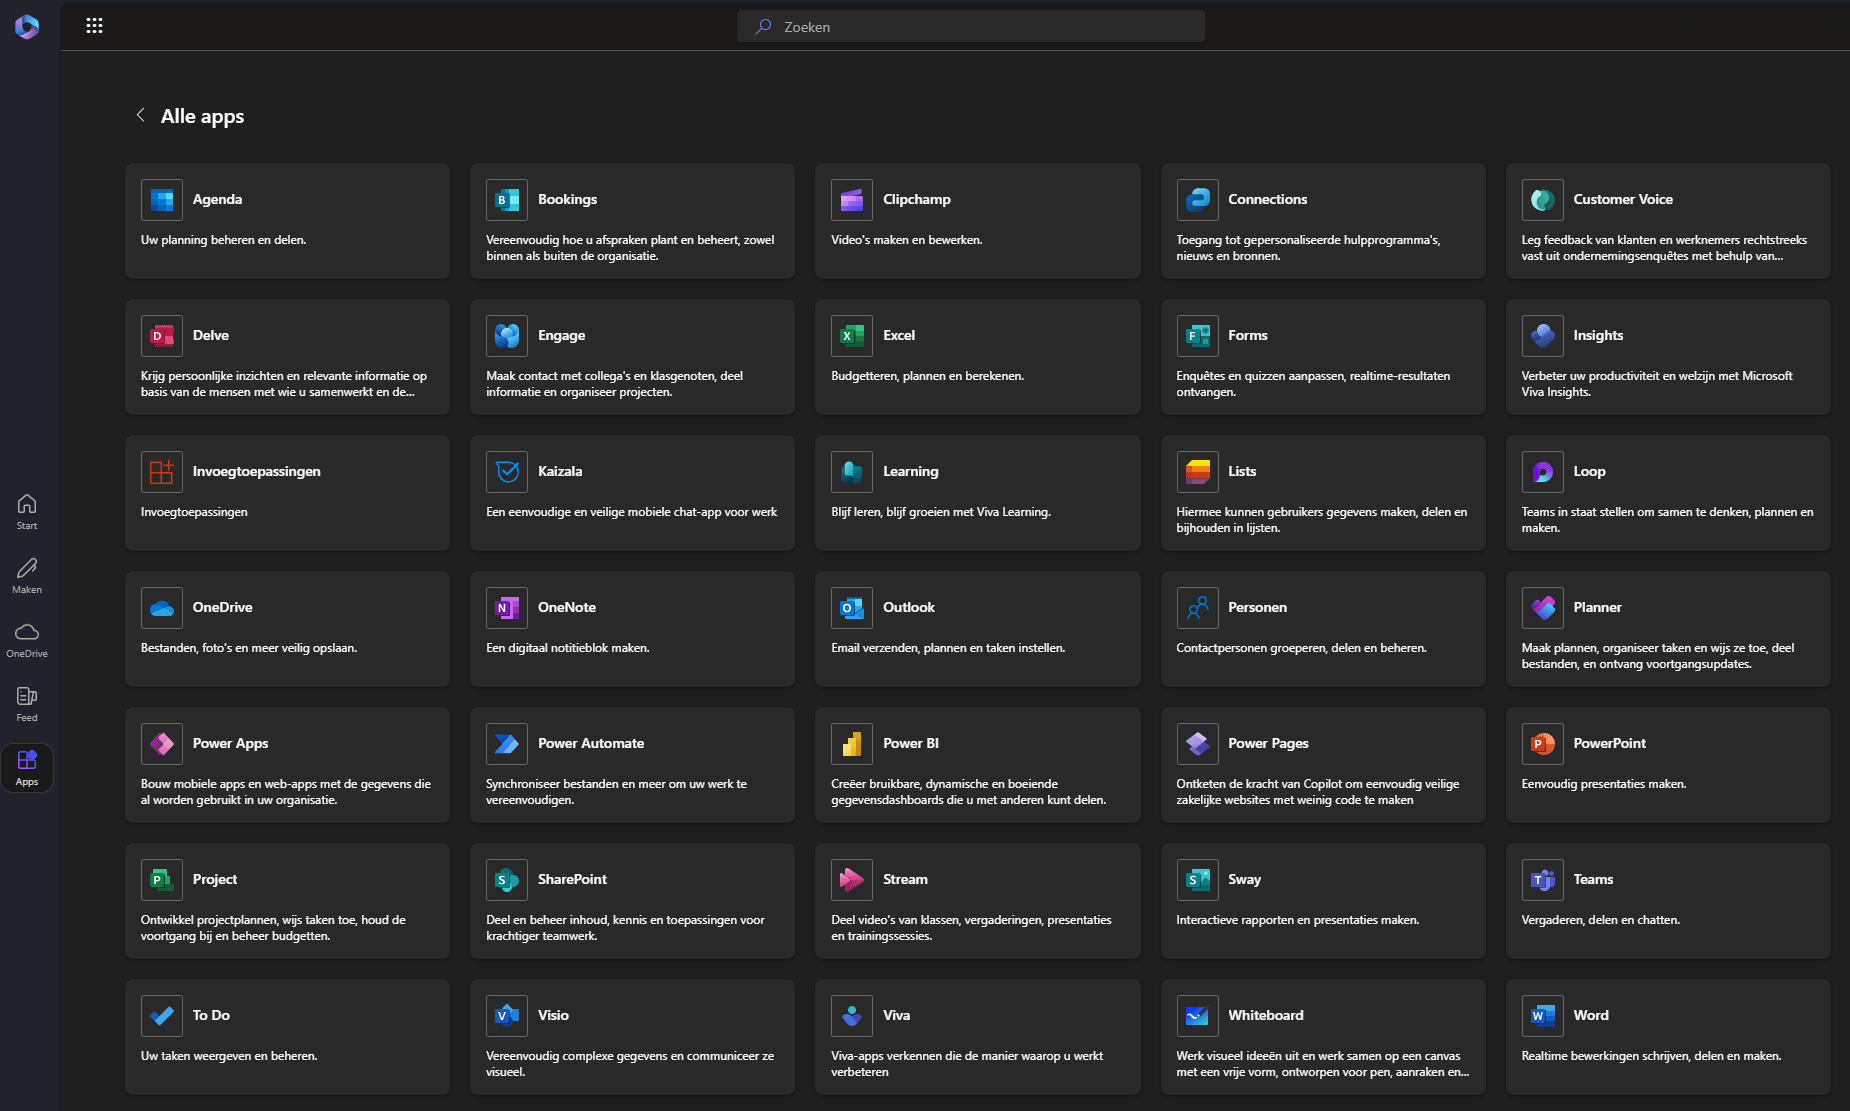Viewport: 1850px width, 1111px height.
Task: Open the Teams app title link
Action: [x=1593, y=880]
